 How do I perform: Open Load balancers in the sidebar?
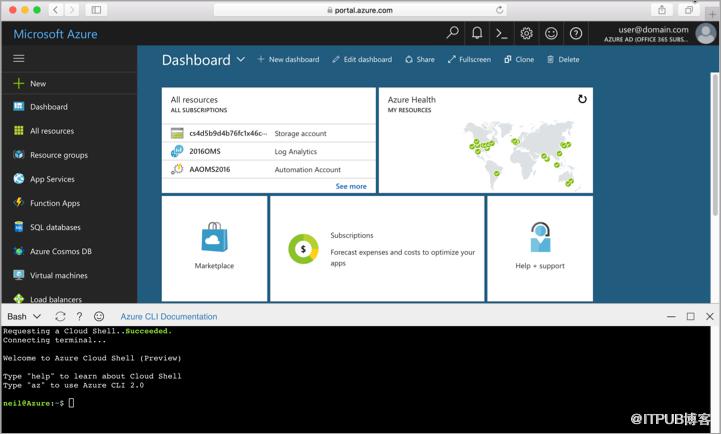[69, 297]
